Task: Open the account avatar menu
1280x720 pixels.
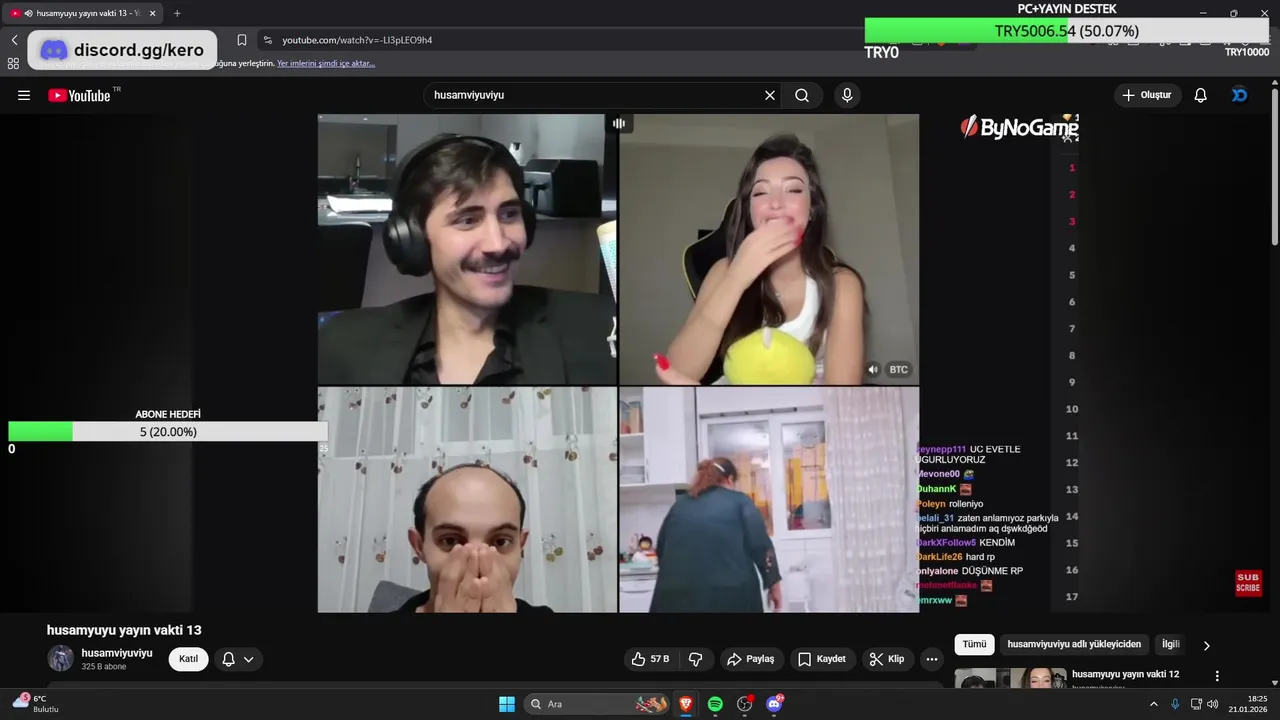Action: [x=1239, y=95]
